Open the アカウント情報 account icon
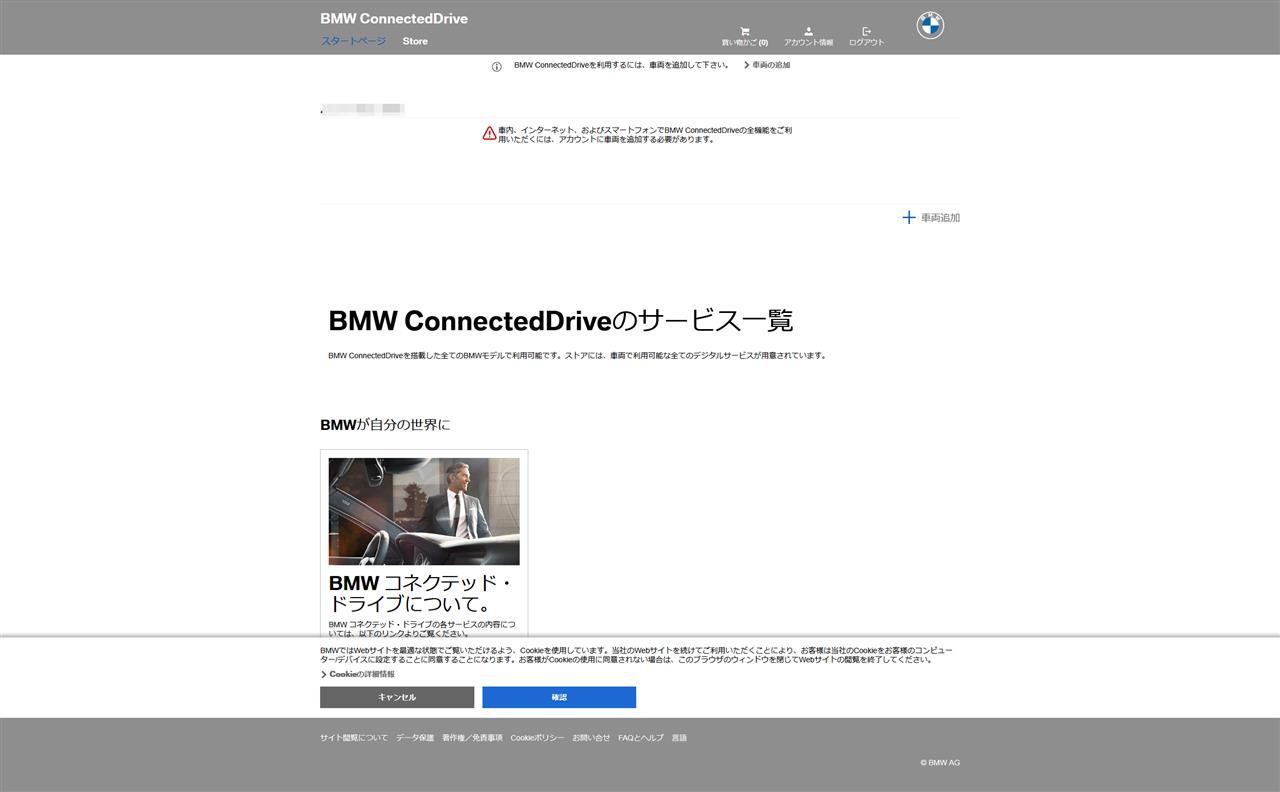This screenshot has height=792, width=1280. pos(808,31)
